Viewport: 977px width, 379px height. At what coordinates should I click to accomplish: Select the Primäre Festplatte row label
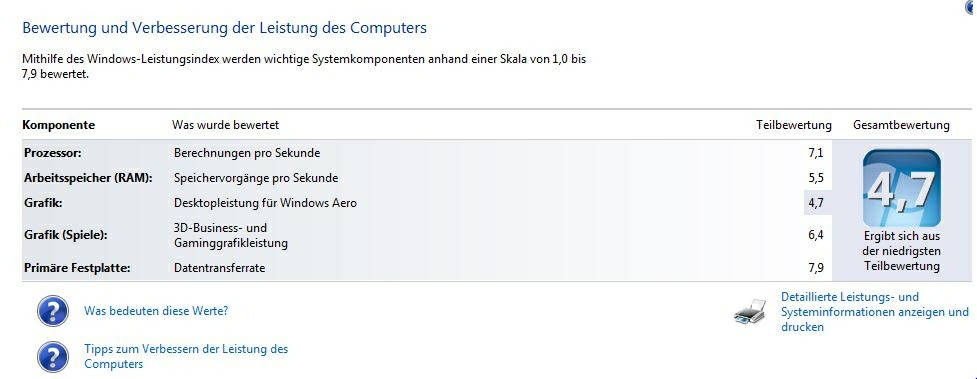pyautogui.click(x=78, y=268)
